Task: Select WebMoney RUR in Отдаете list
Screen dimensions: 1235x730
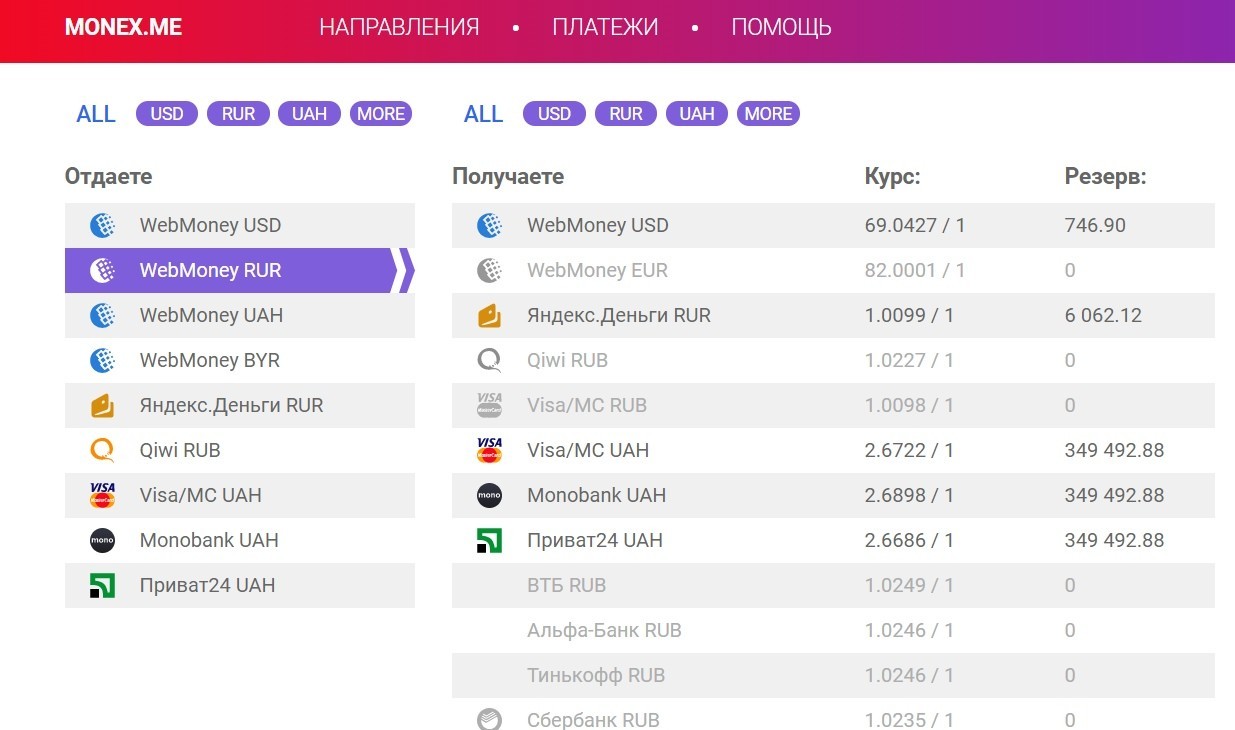Action: pos(240,270)
